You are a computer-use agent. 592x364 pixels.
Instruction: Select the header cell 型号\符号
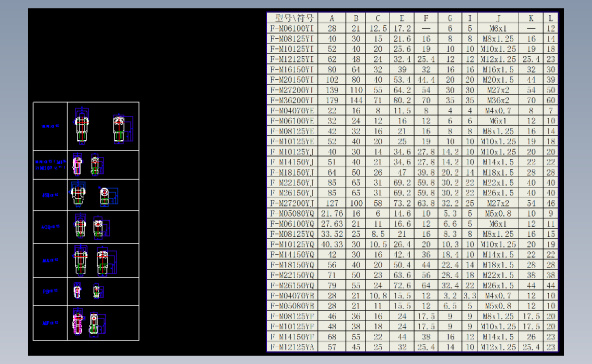(293, 18)
